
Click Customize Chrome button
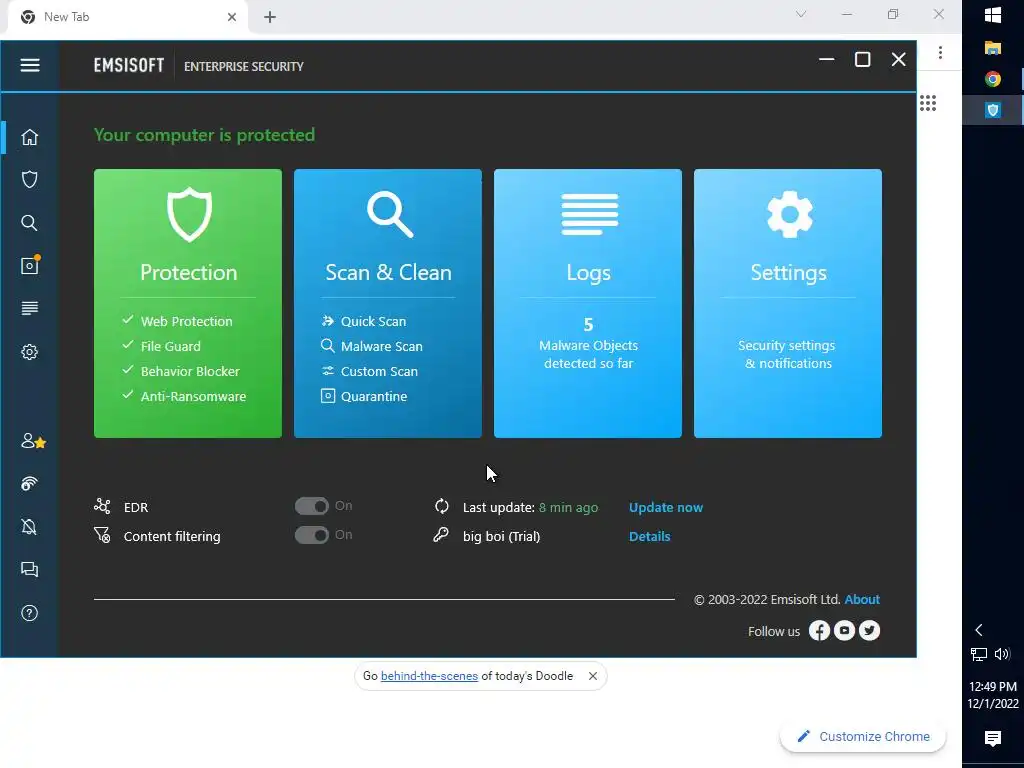pyautogui.click(x=863, y=737)
